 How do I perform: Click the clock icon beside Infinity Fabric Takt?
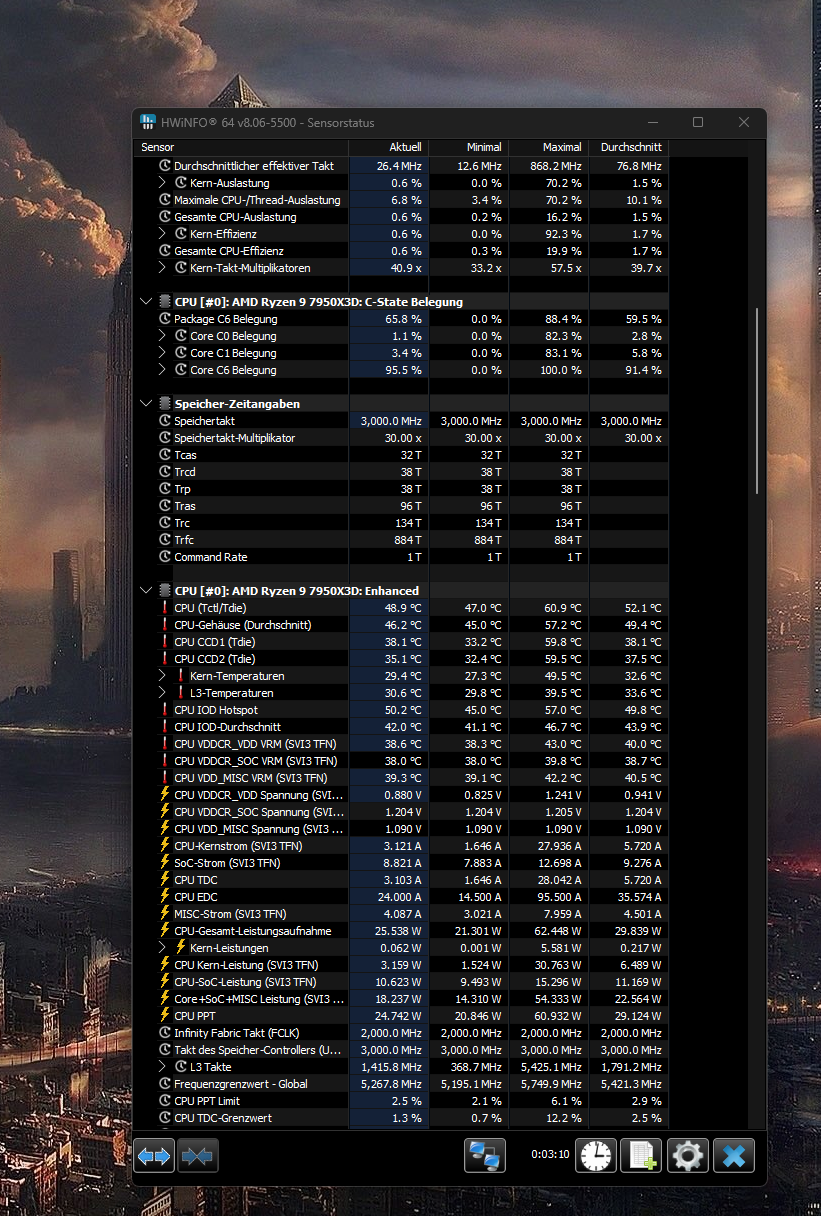click(166, 1033)
